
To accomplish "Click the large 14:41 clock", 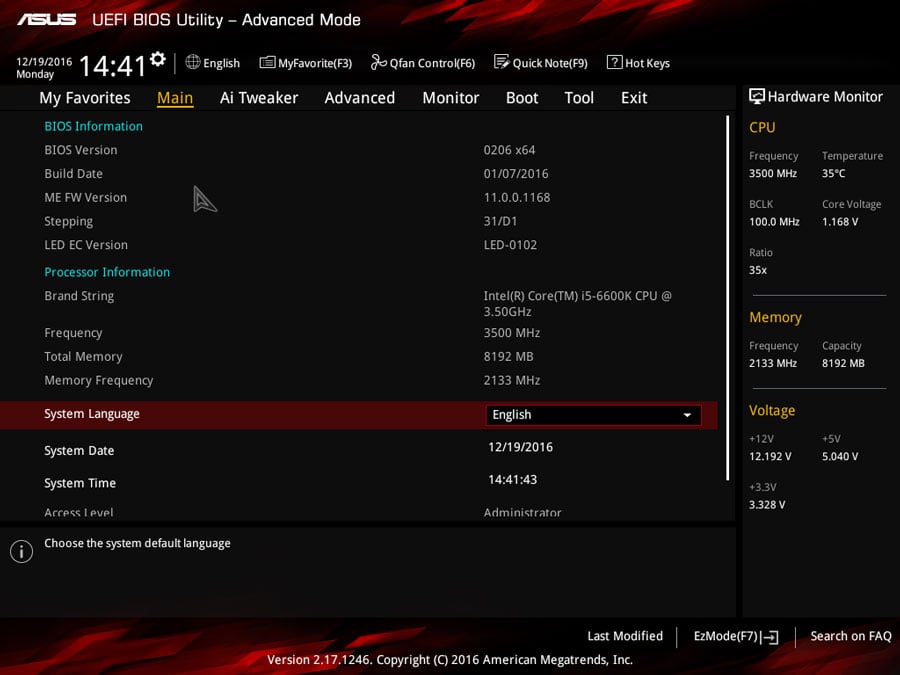I will pos(112,65).
